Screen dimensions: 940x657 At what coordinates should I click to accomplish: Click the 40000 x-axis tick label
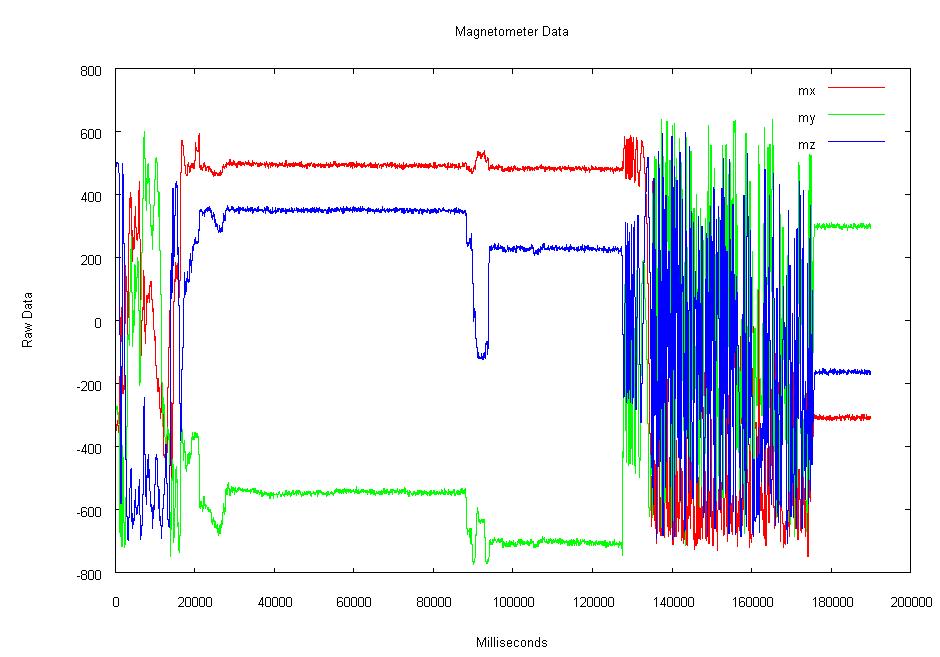coord(274,602)
